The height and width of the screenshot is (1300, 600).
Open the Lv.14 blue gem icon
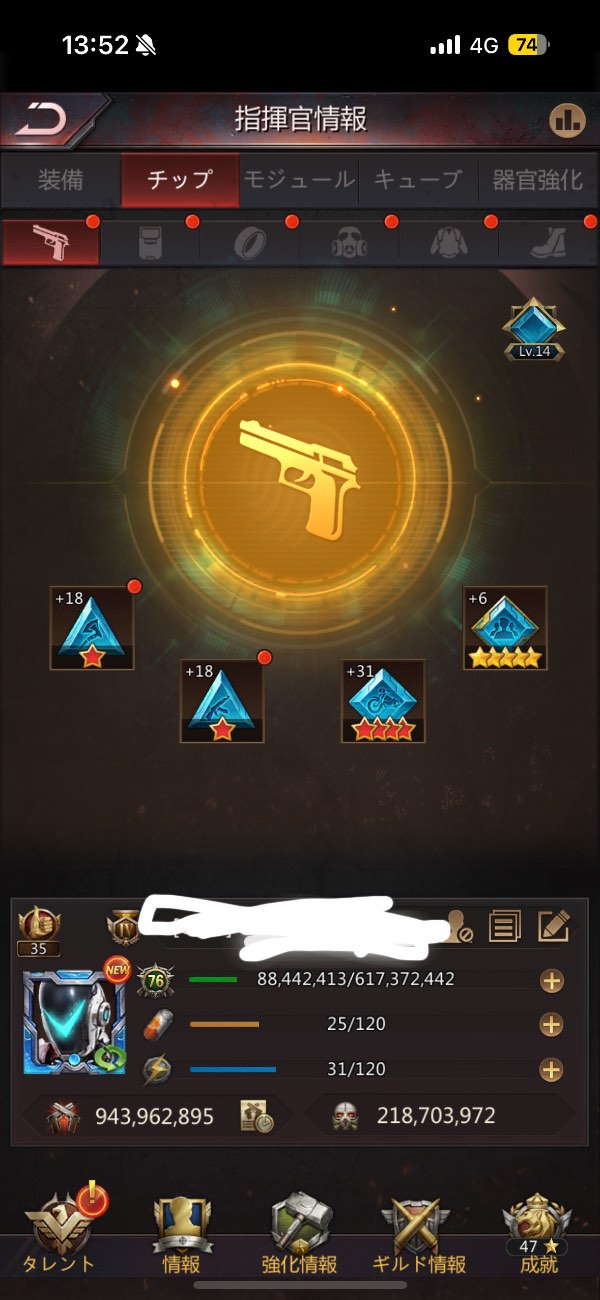click(x=534, y=330)
